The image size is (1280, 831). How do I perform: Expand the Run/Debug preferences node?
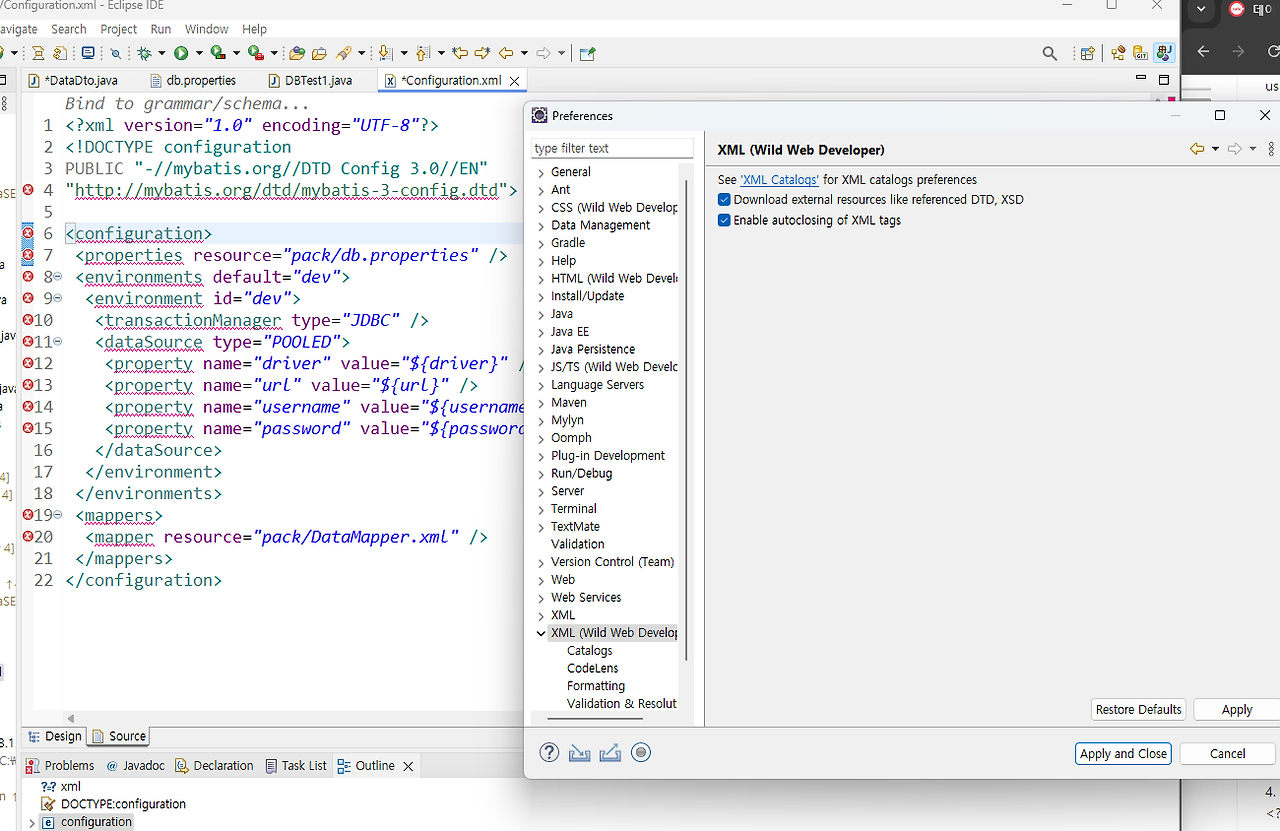click(x=541, y=474)
